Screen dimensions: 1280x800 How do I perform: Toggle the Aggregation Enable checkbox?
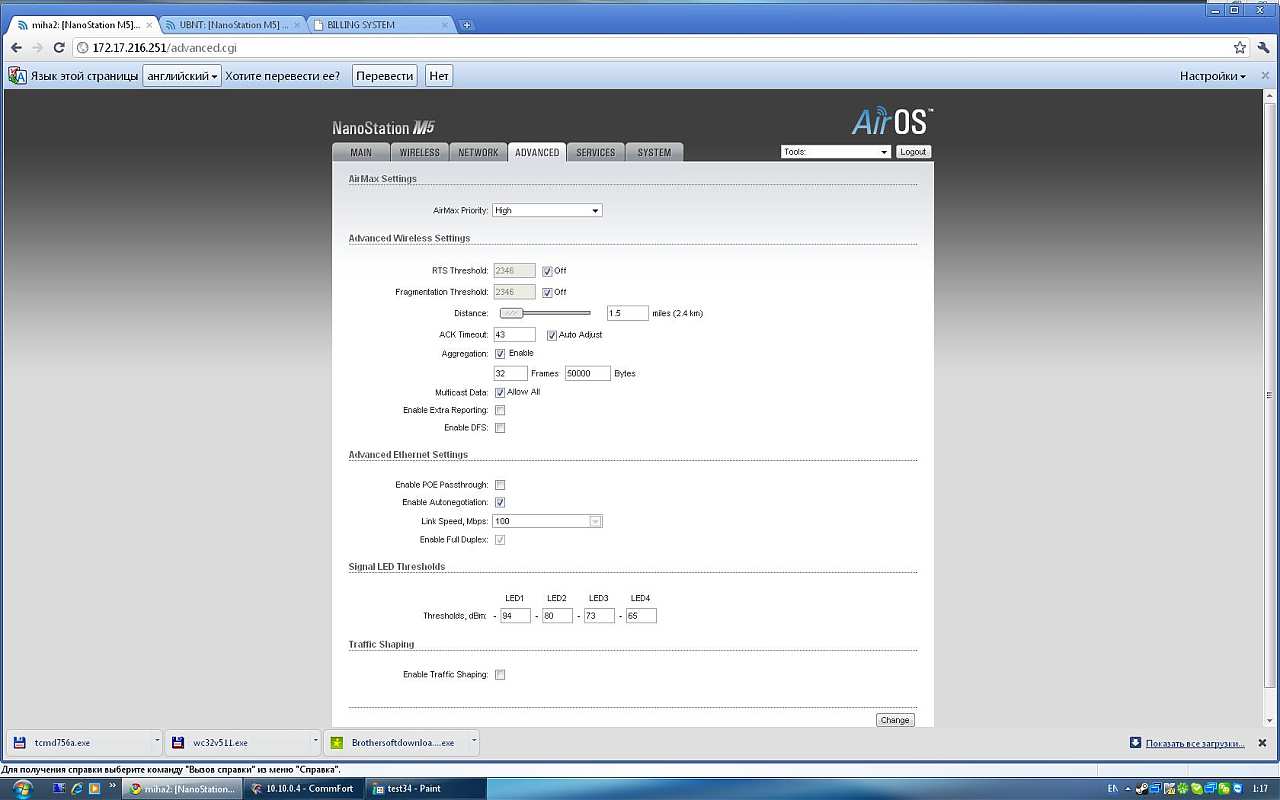[500, 354]
